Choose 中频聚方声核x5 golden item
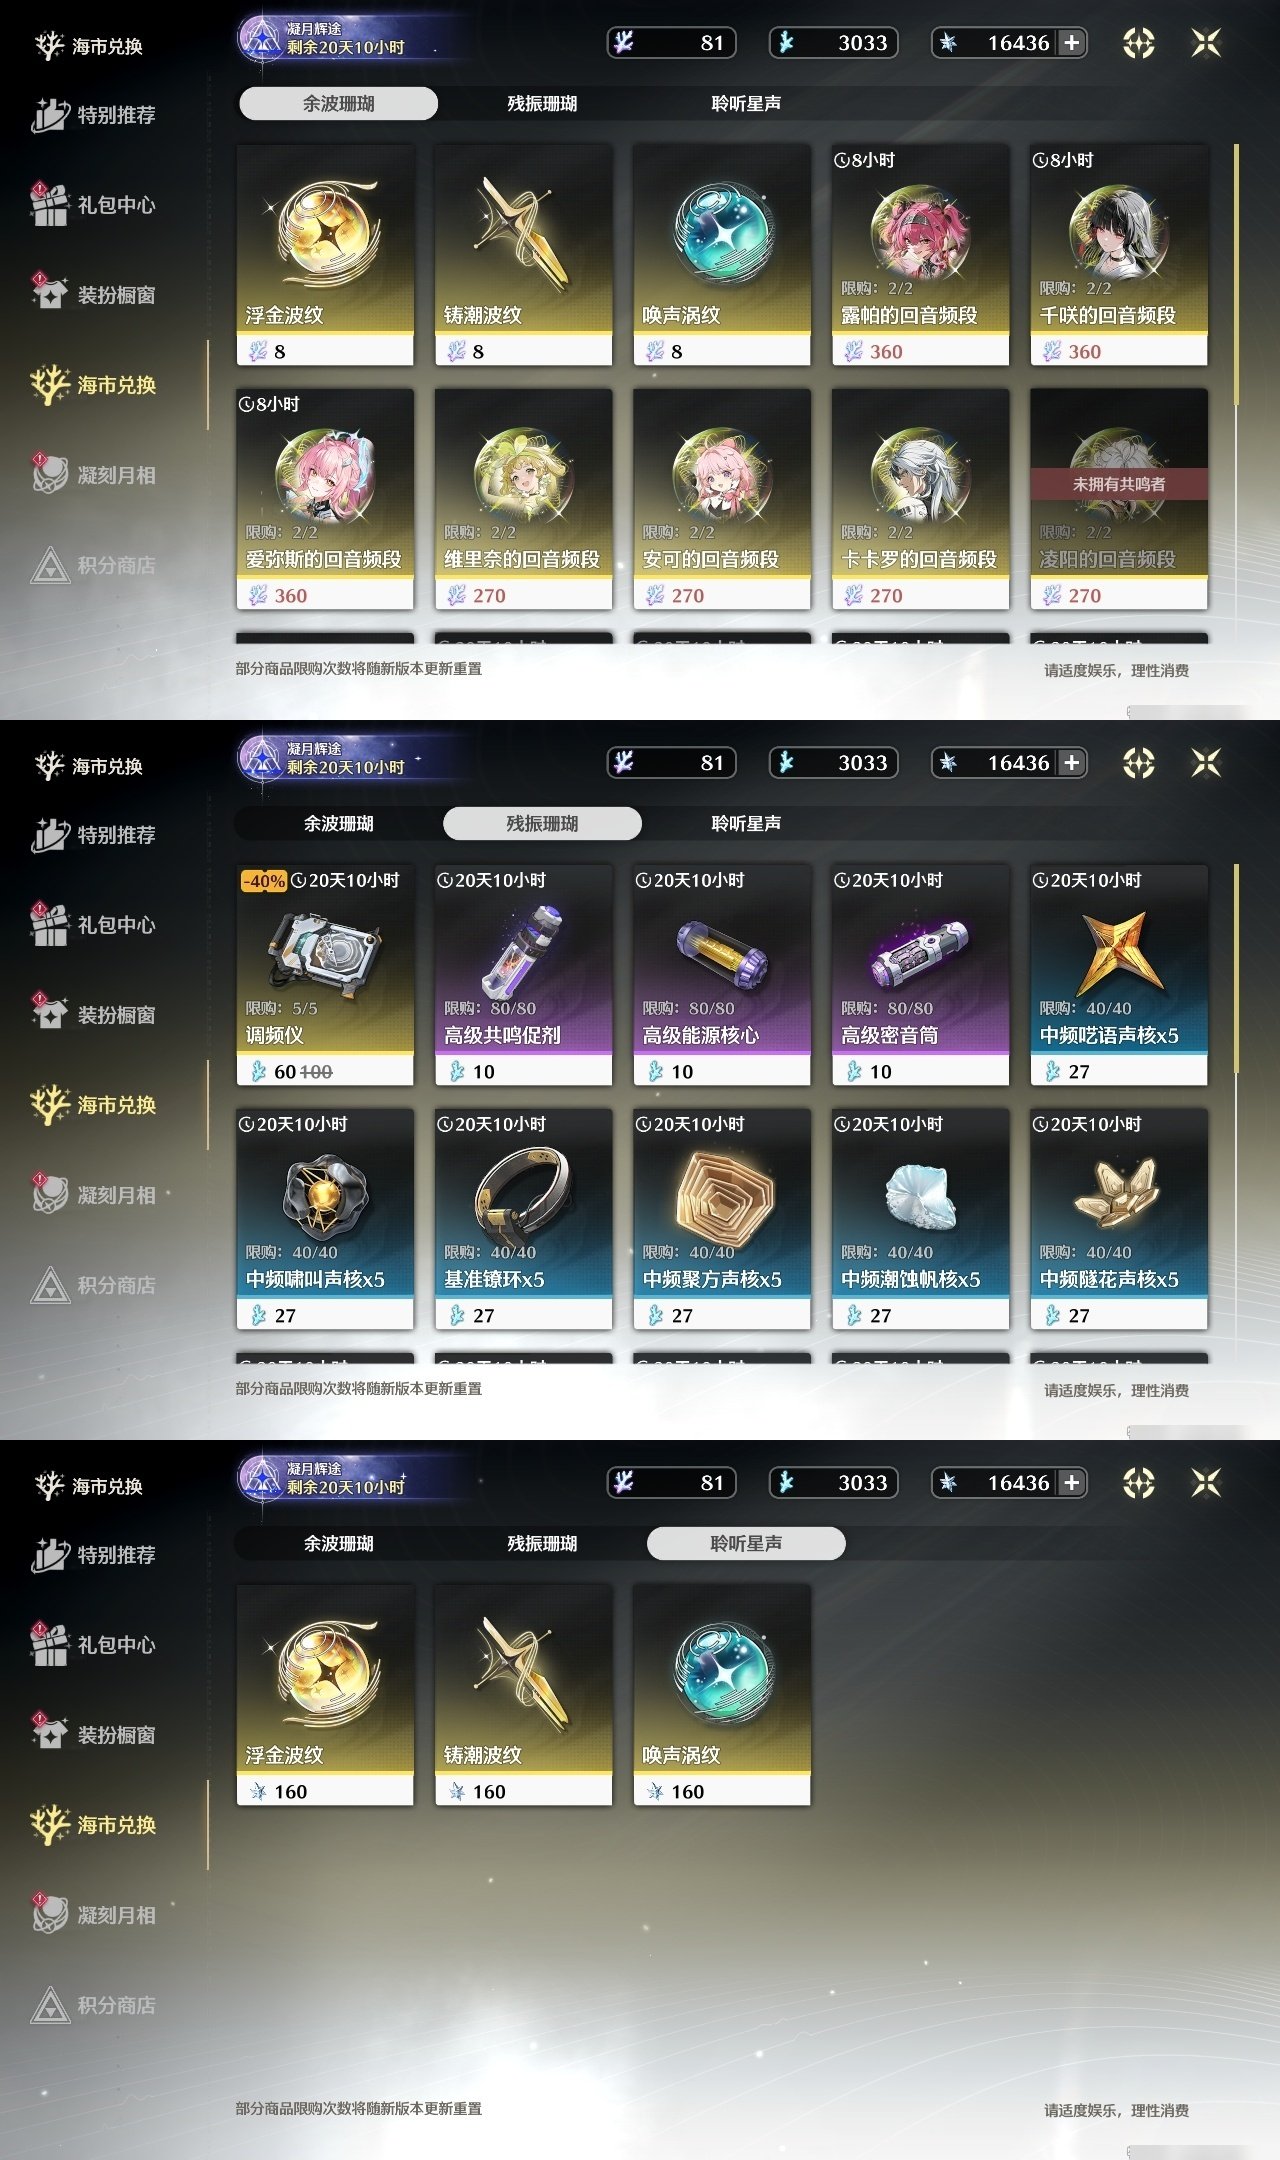This screenshot has width=1280, height=2160. 722,1219
